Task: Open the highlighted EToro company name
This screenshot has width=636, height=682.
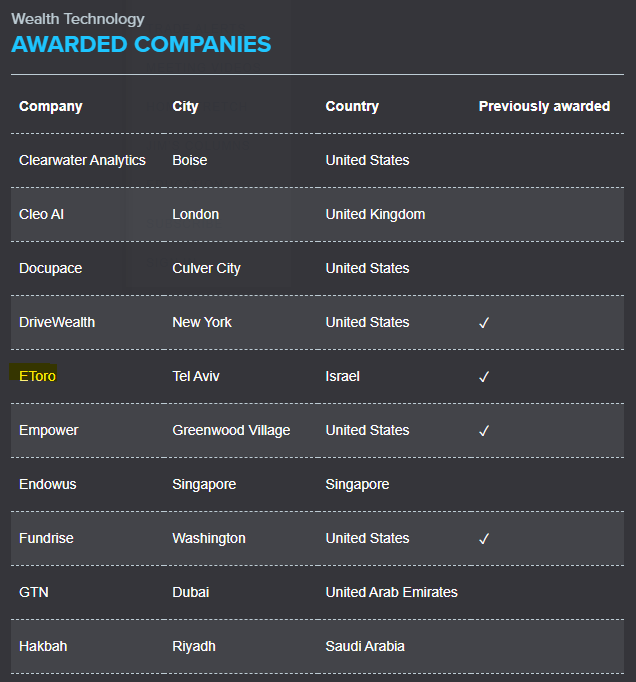Action: coord(38,376)
